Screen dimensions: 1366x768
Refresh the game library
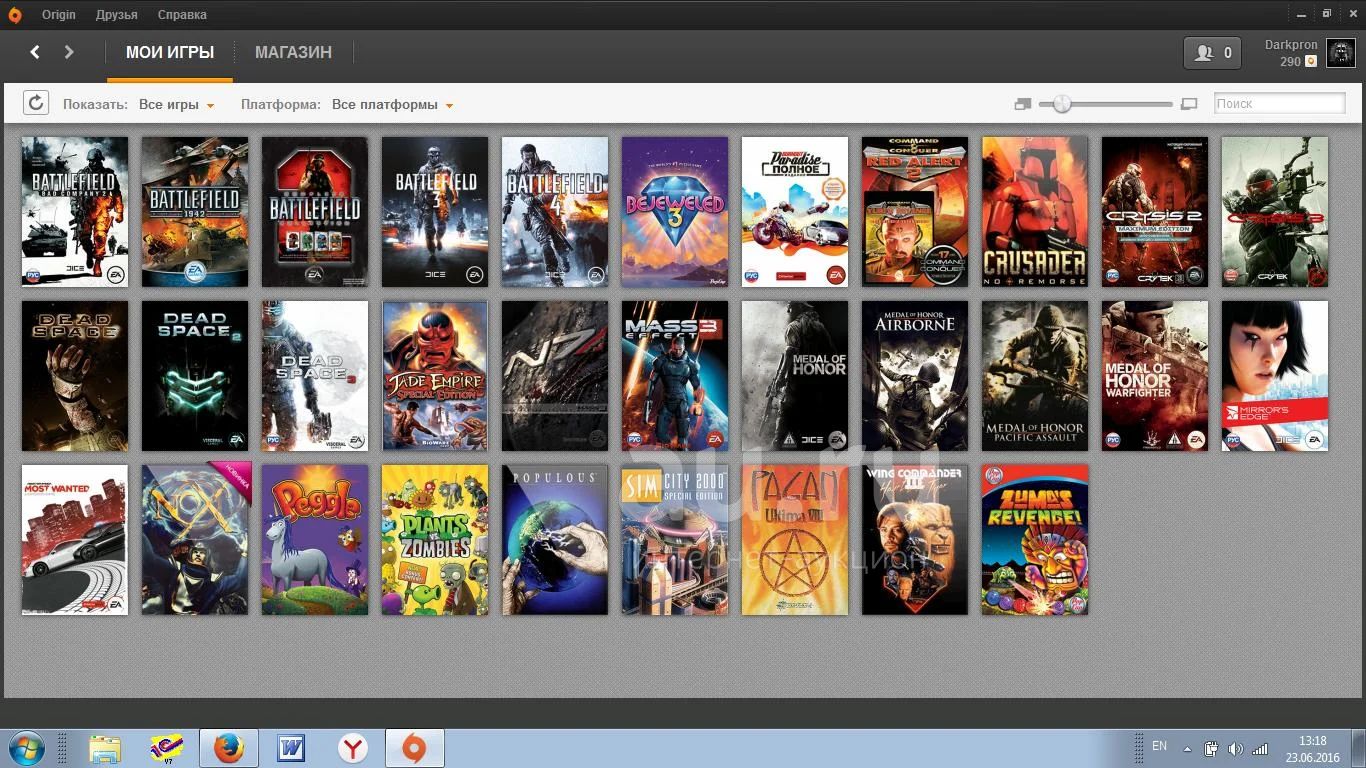(x=35, y=103)
